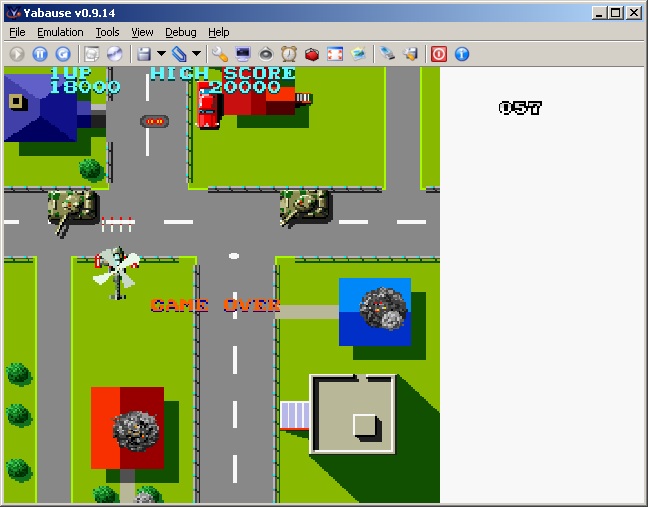Toggle the alarm clock frame limiter icon
This screenshot has height=507, width=648.
point(289,54)
